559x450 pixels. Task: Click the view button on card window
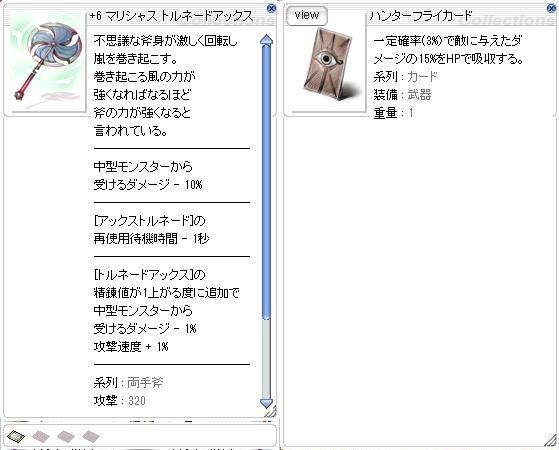point(307,16)
